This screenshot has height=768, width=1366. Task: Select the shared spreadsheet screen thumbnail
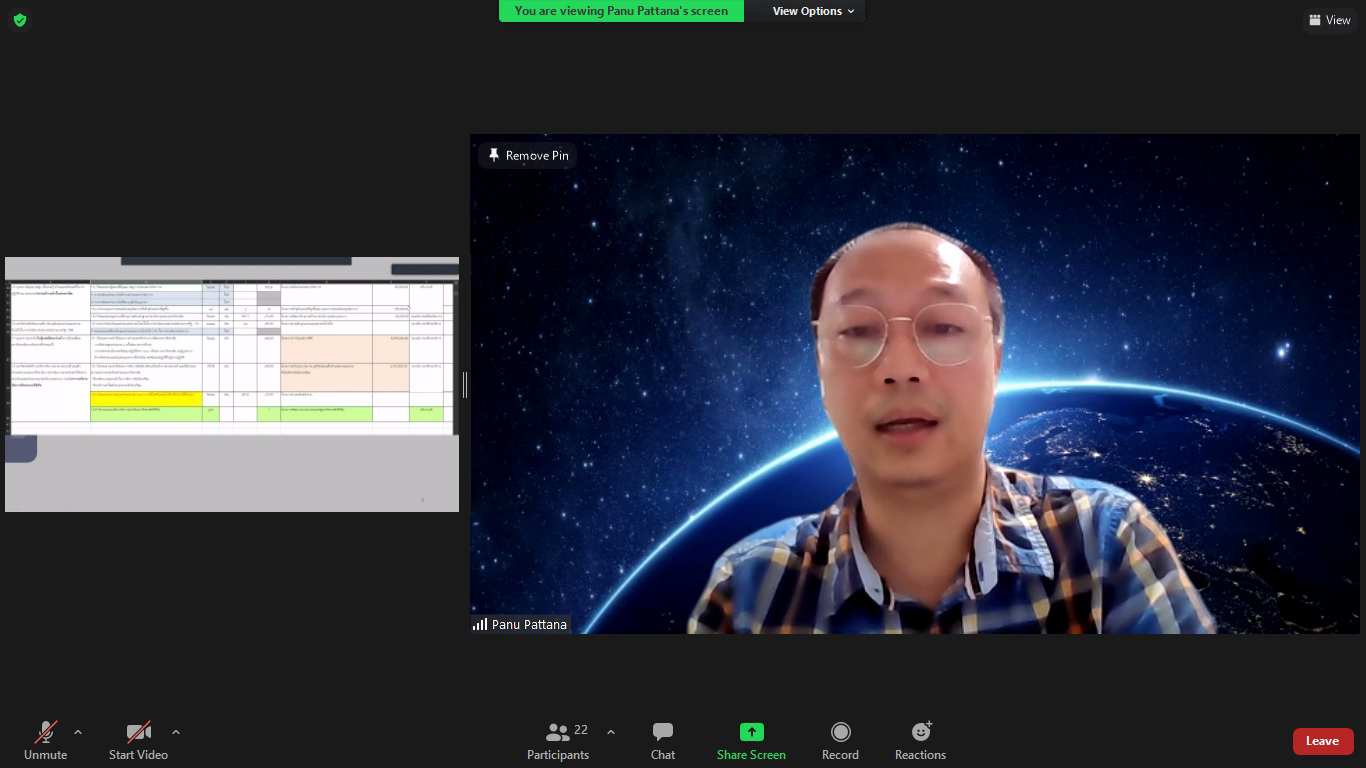pyautogui.click(x=232, y=384)
